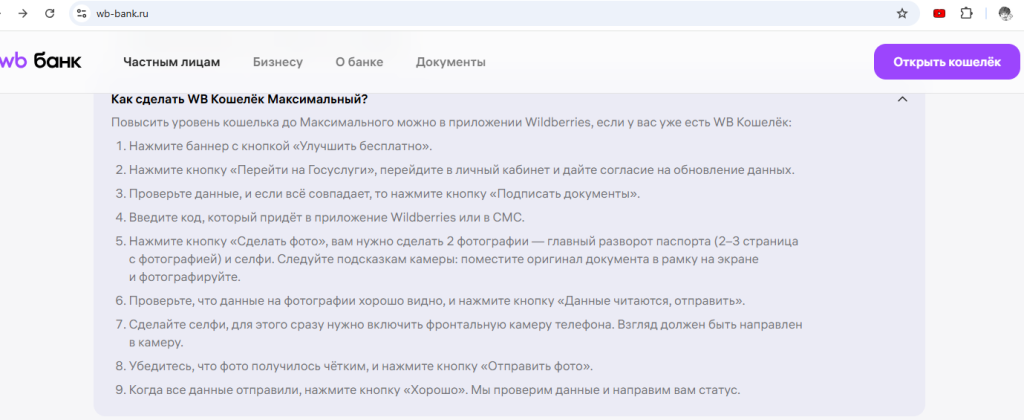Open site information icon in address bar
1024x420 pixels.
pyautogui.click(x=82, y=13)
